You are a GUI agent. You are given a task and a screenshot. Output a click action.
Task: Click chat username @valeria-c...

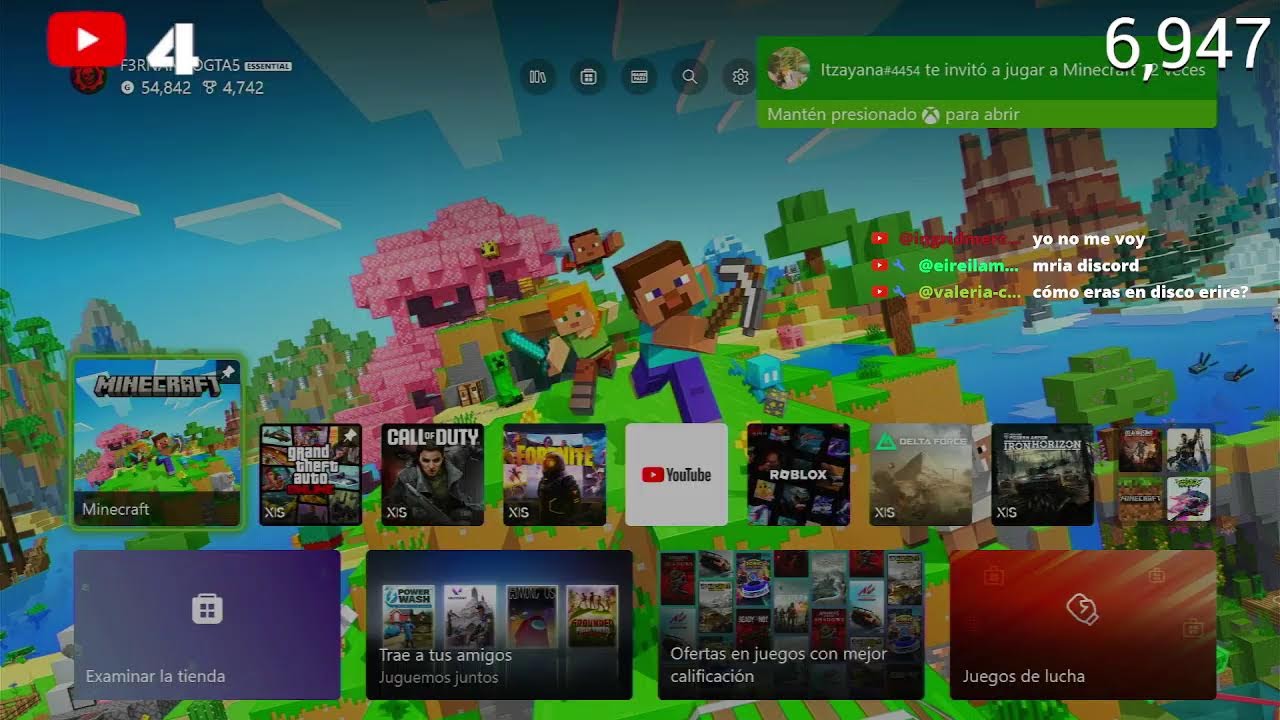pyautogui.click(x=970, y=292)
